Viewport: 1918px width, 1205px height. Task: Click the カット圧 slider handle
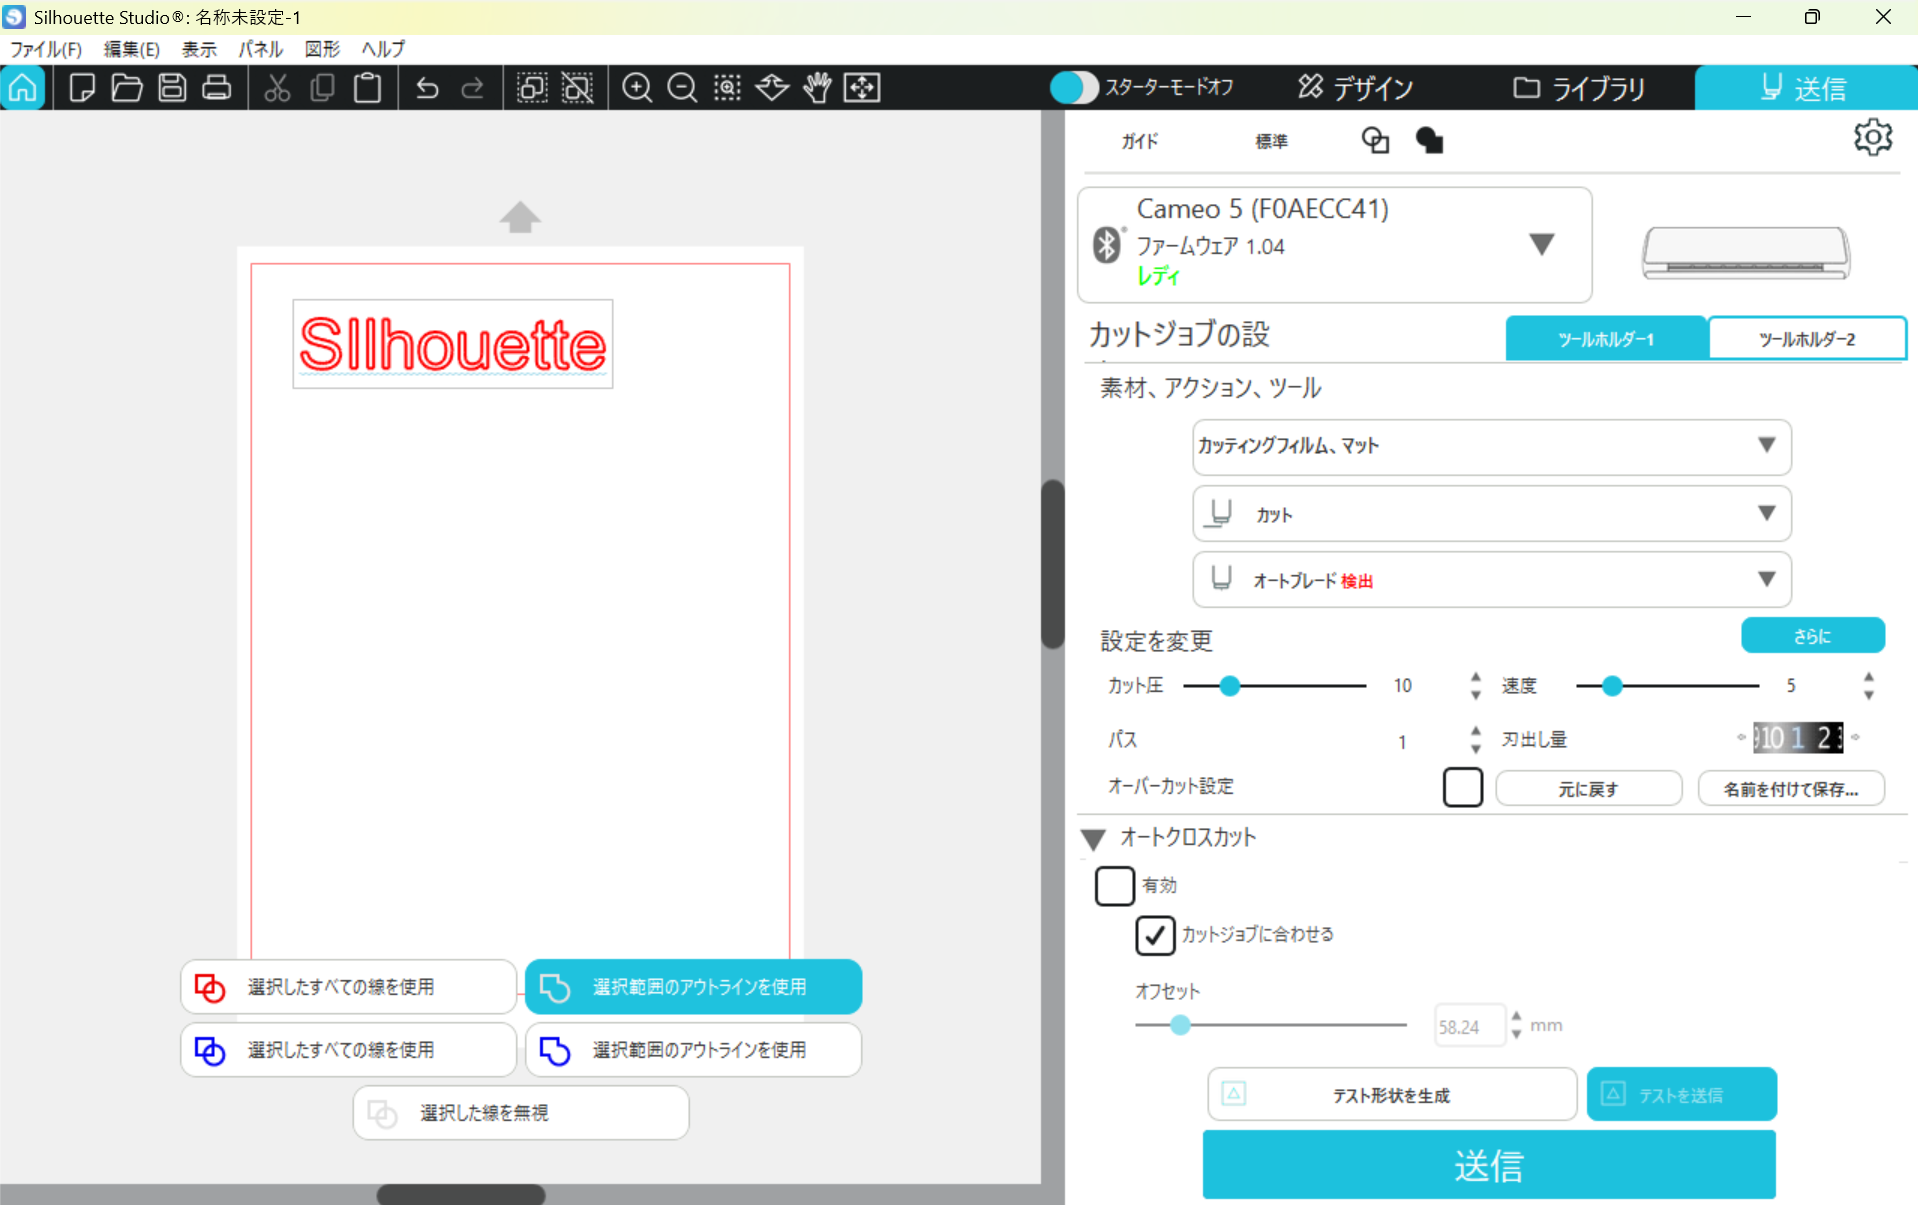pyautogui.click(x=1230, y=686)
